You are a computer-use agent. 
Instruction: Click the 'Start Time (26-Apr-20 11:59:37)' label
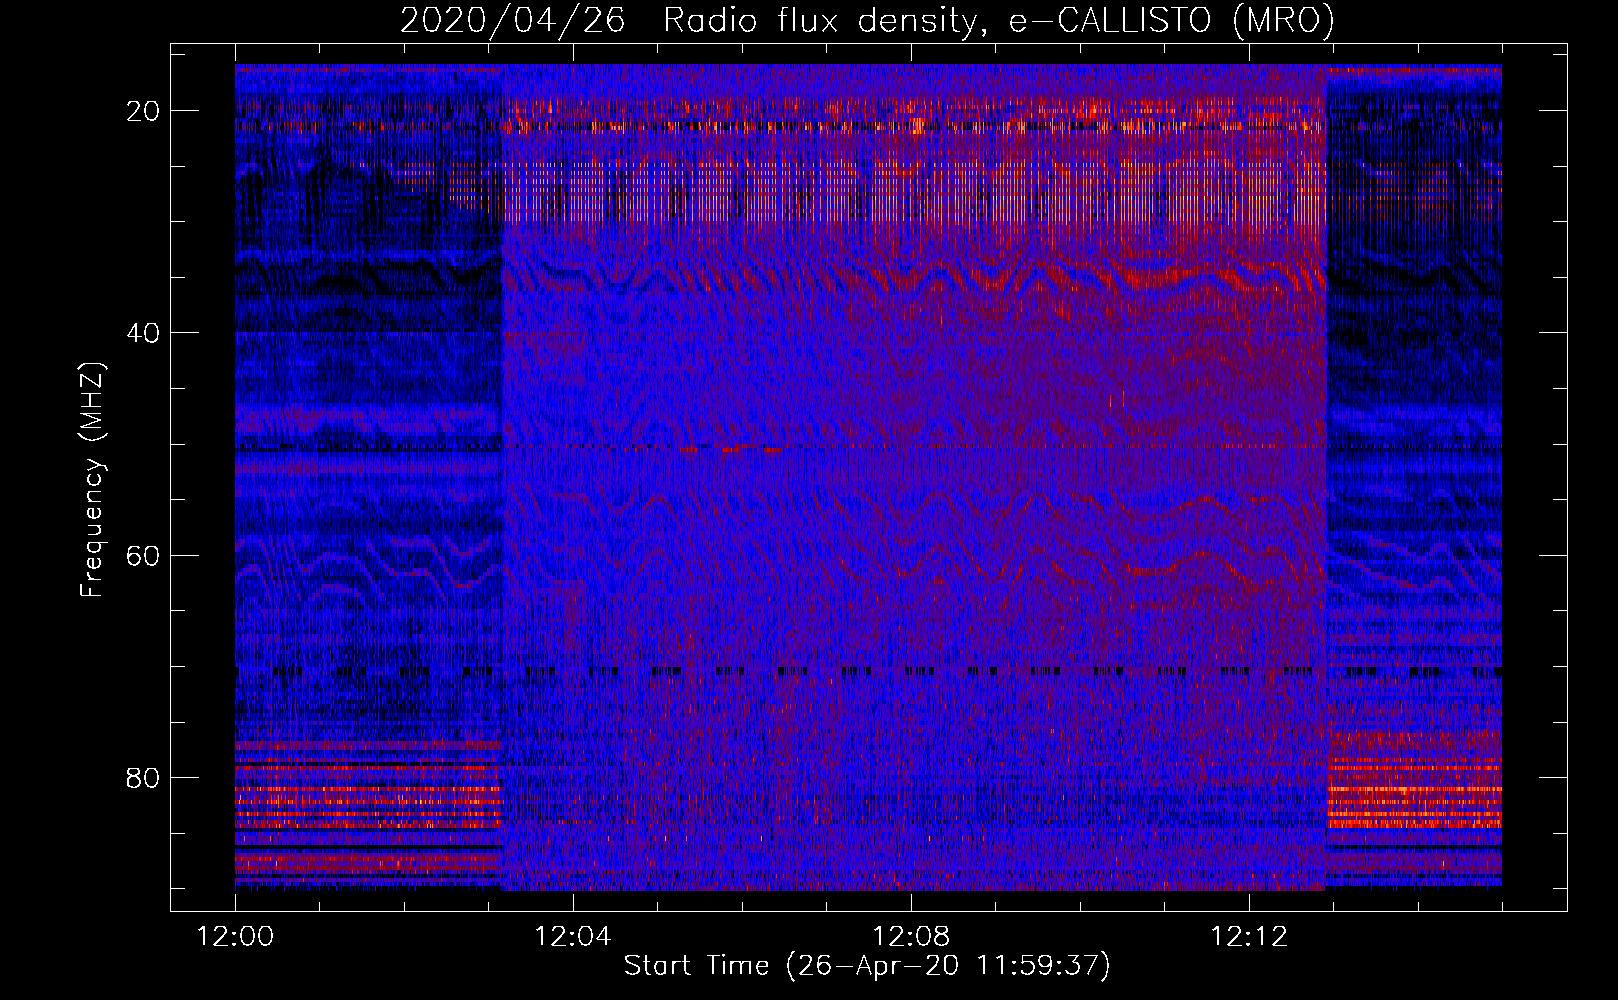pos(867,966)
